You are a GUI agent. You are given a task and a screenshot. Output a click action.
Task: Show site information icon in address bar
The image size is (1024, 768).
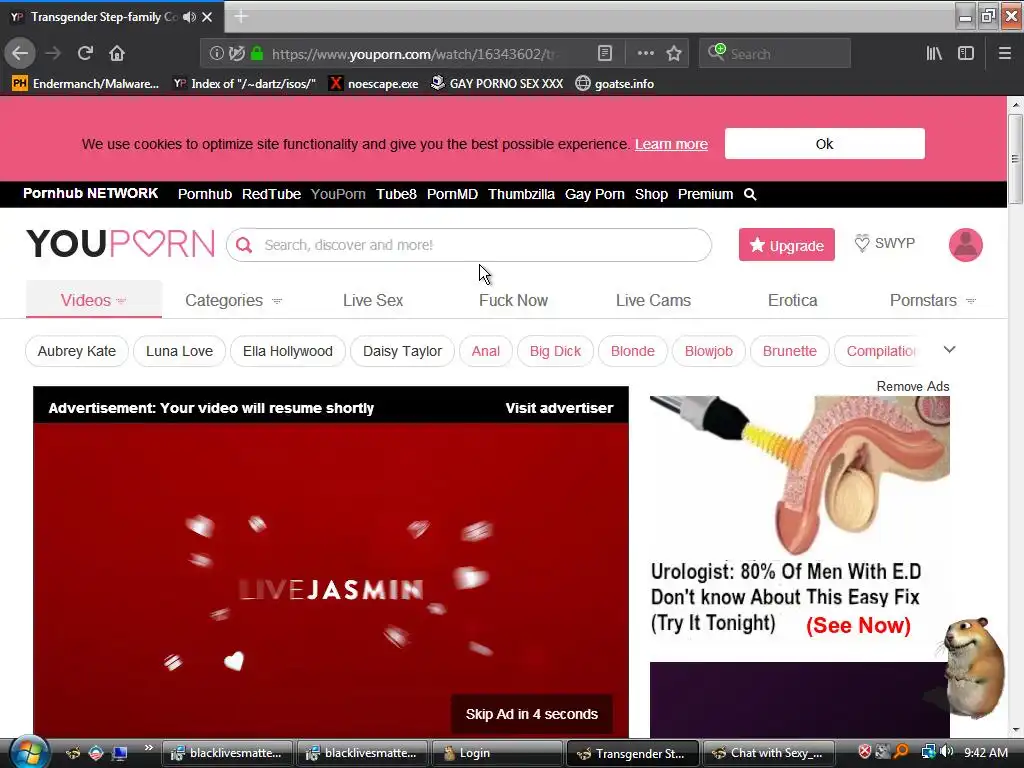216,54
